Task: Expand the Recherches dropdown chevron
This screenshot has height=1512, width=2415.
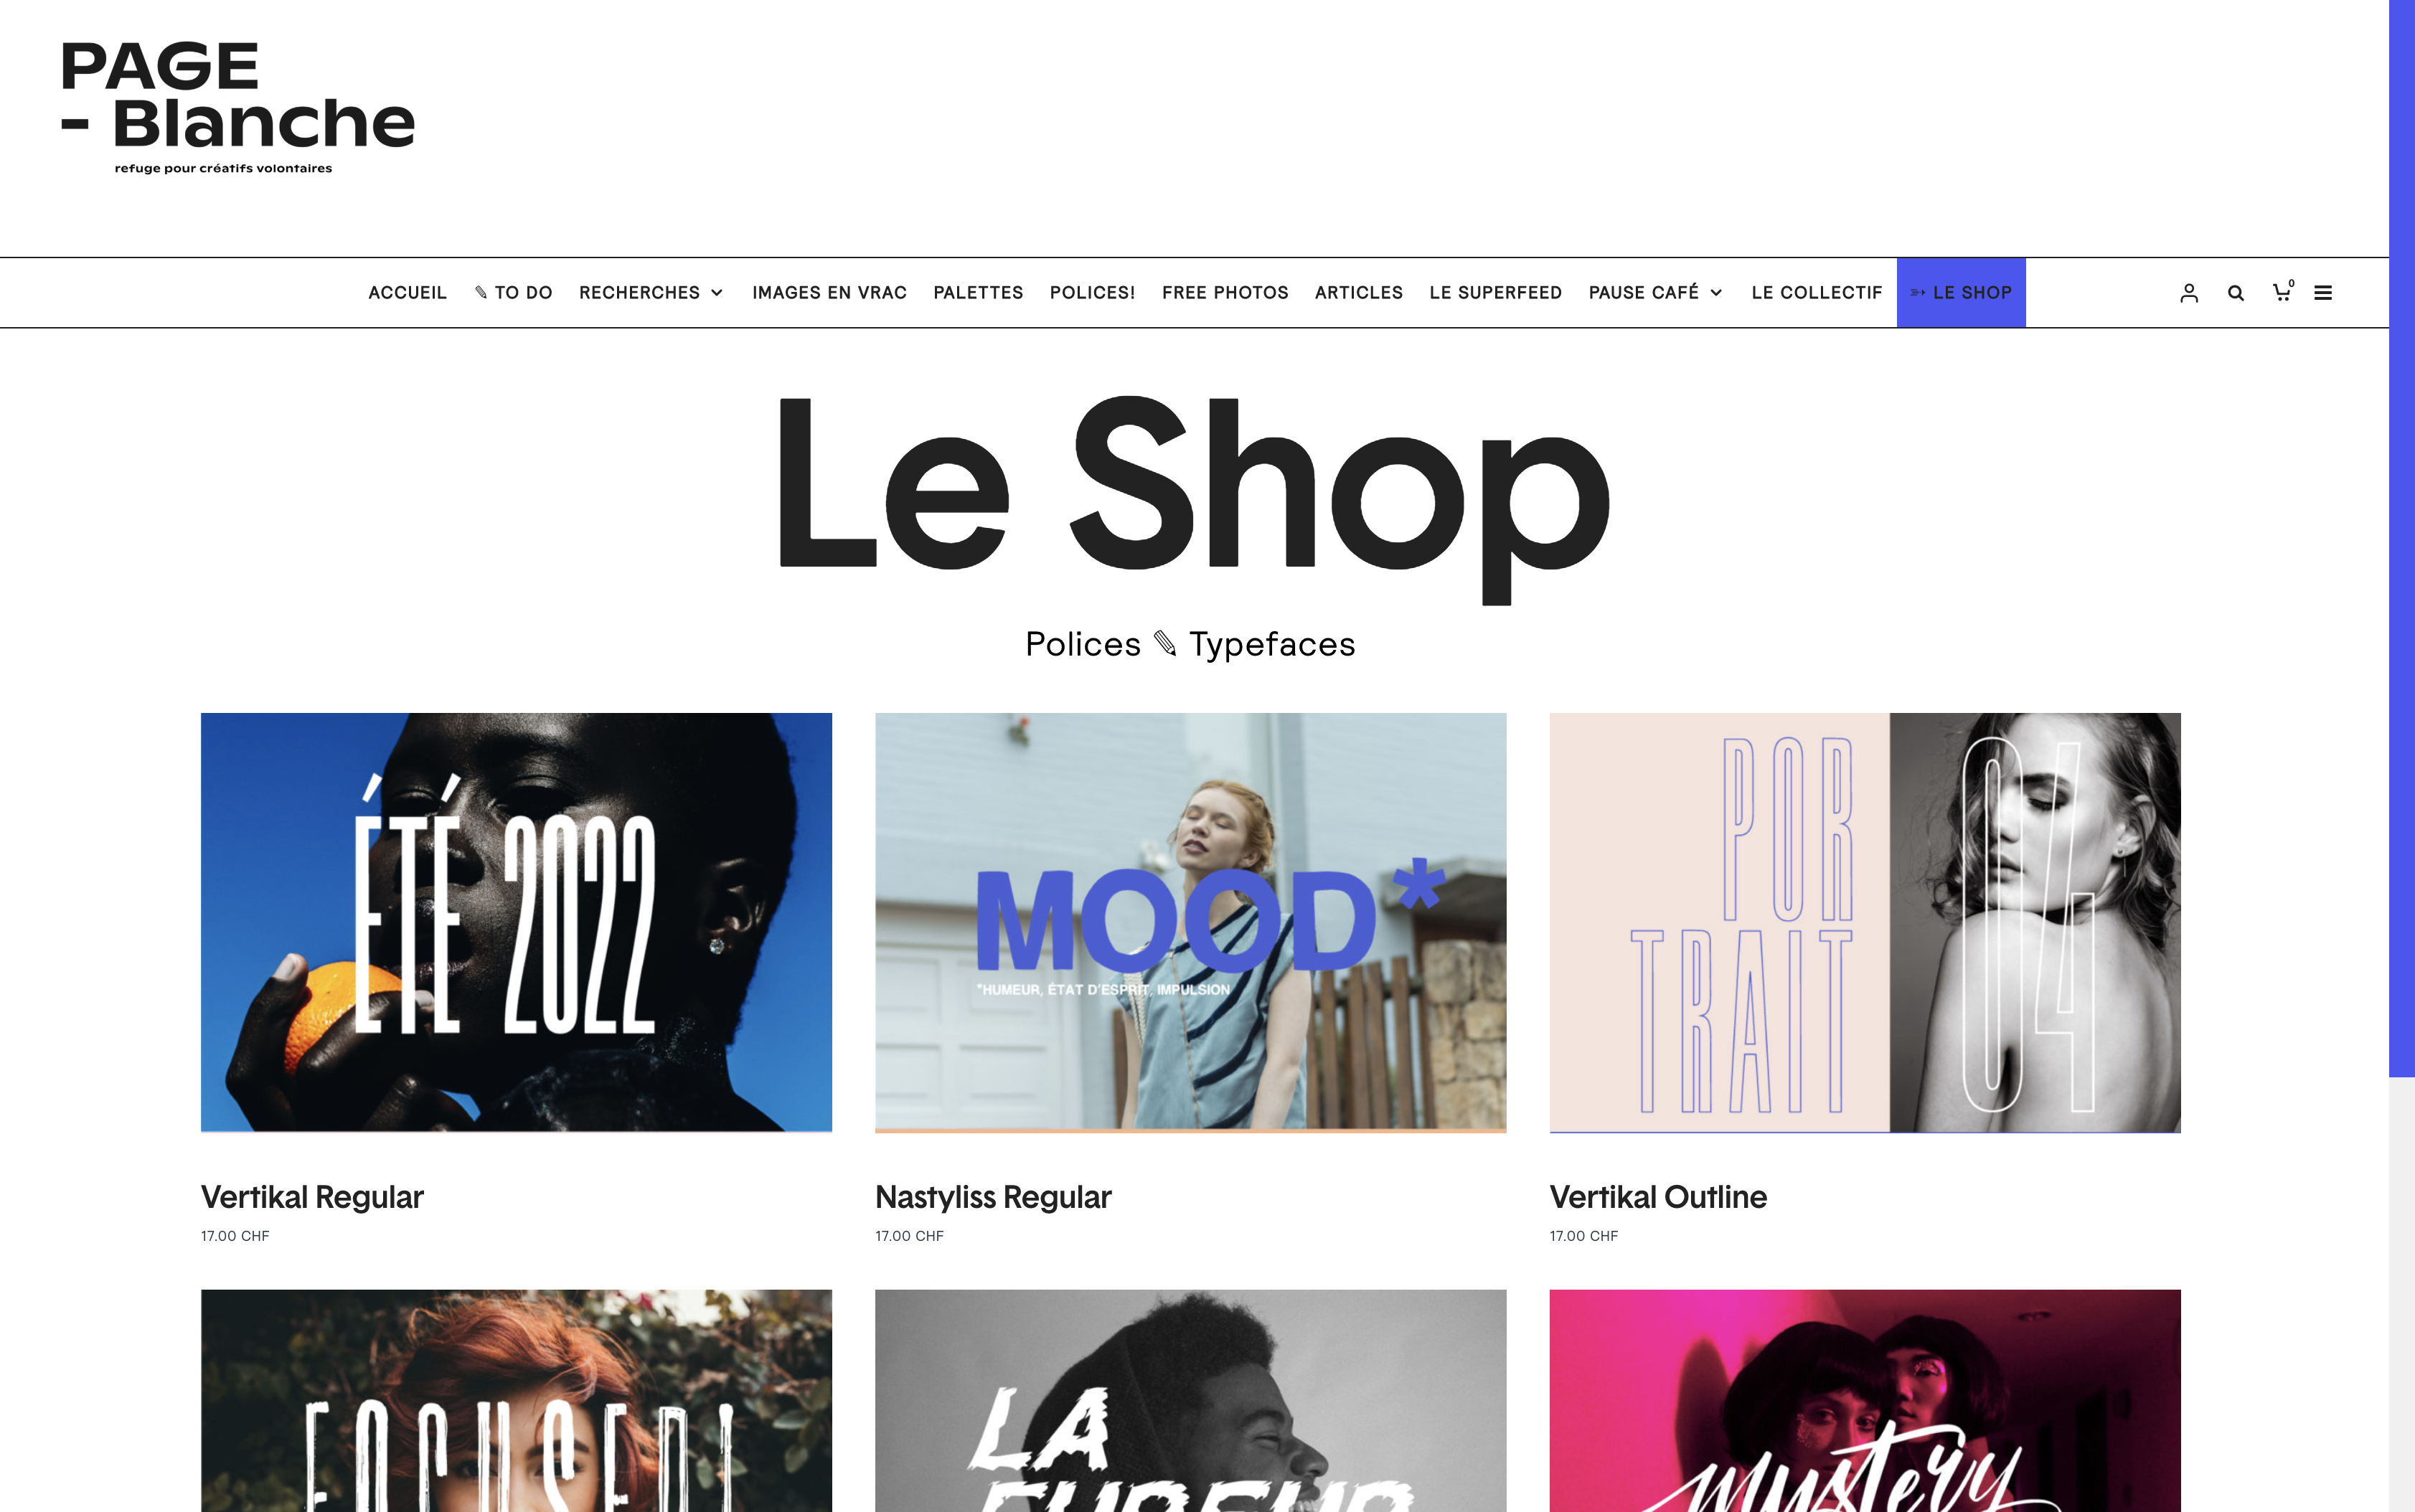Action: [x=717, y=293]
